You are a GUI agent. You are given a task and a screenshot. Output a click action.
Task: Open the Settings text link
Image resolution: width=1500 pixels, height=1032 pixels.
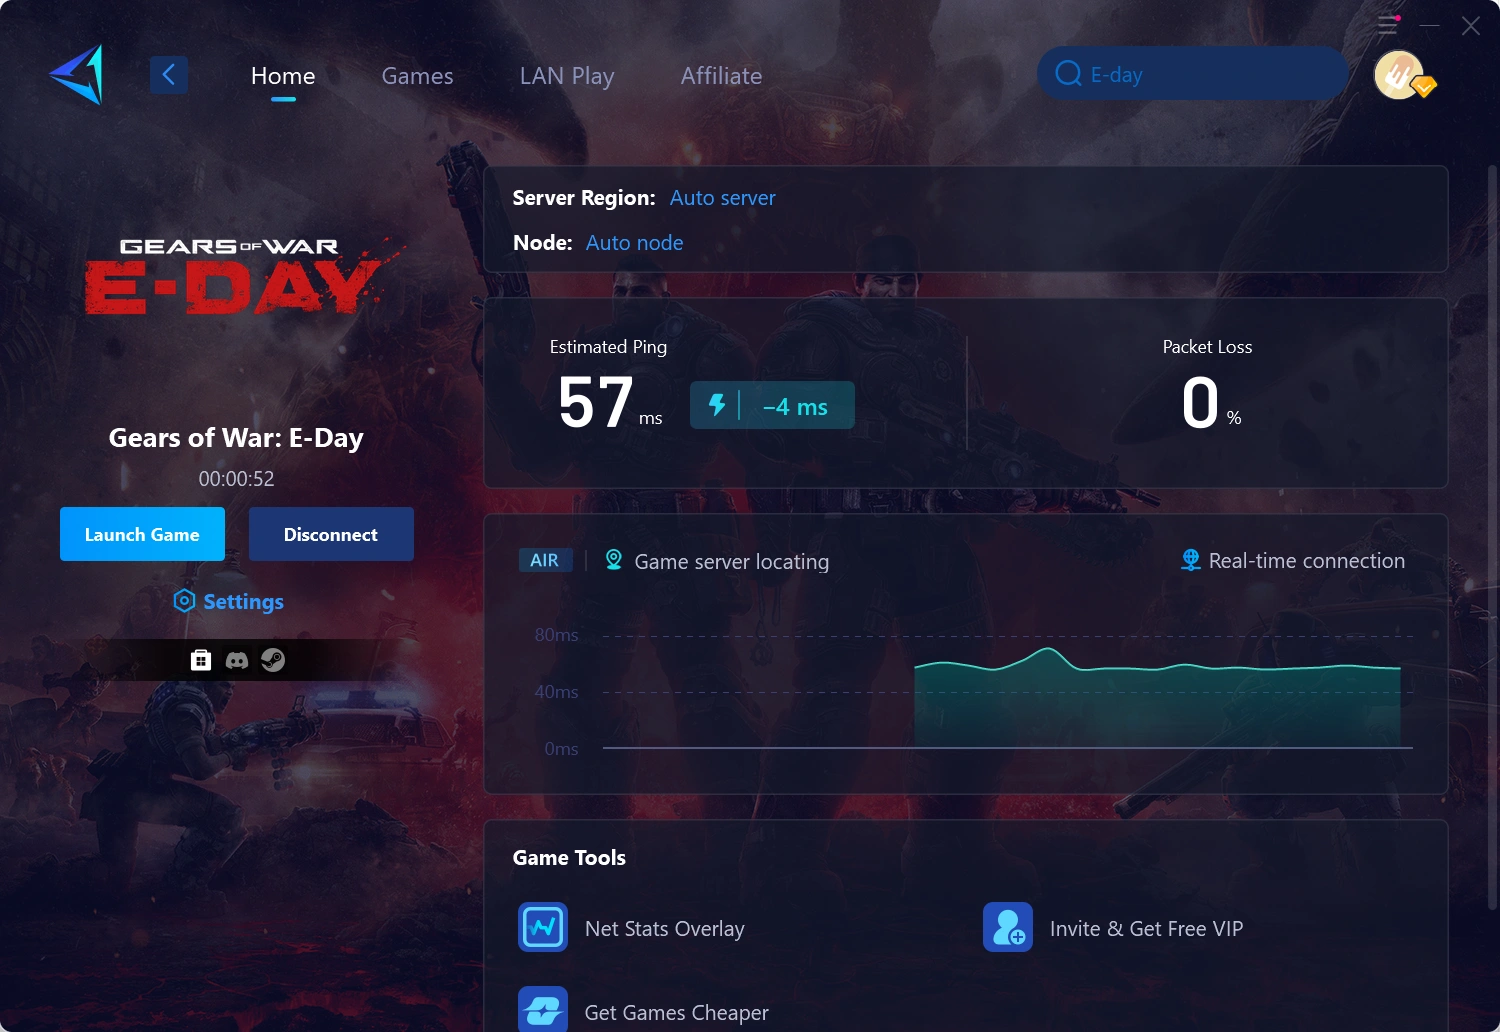click(244, 602)
